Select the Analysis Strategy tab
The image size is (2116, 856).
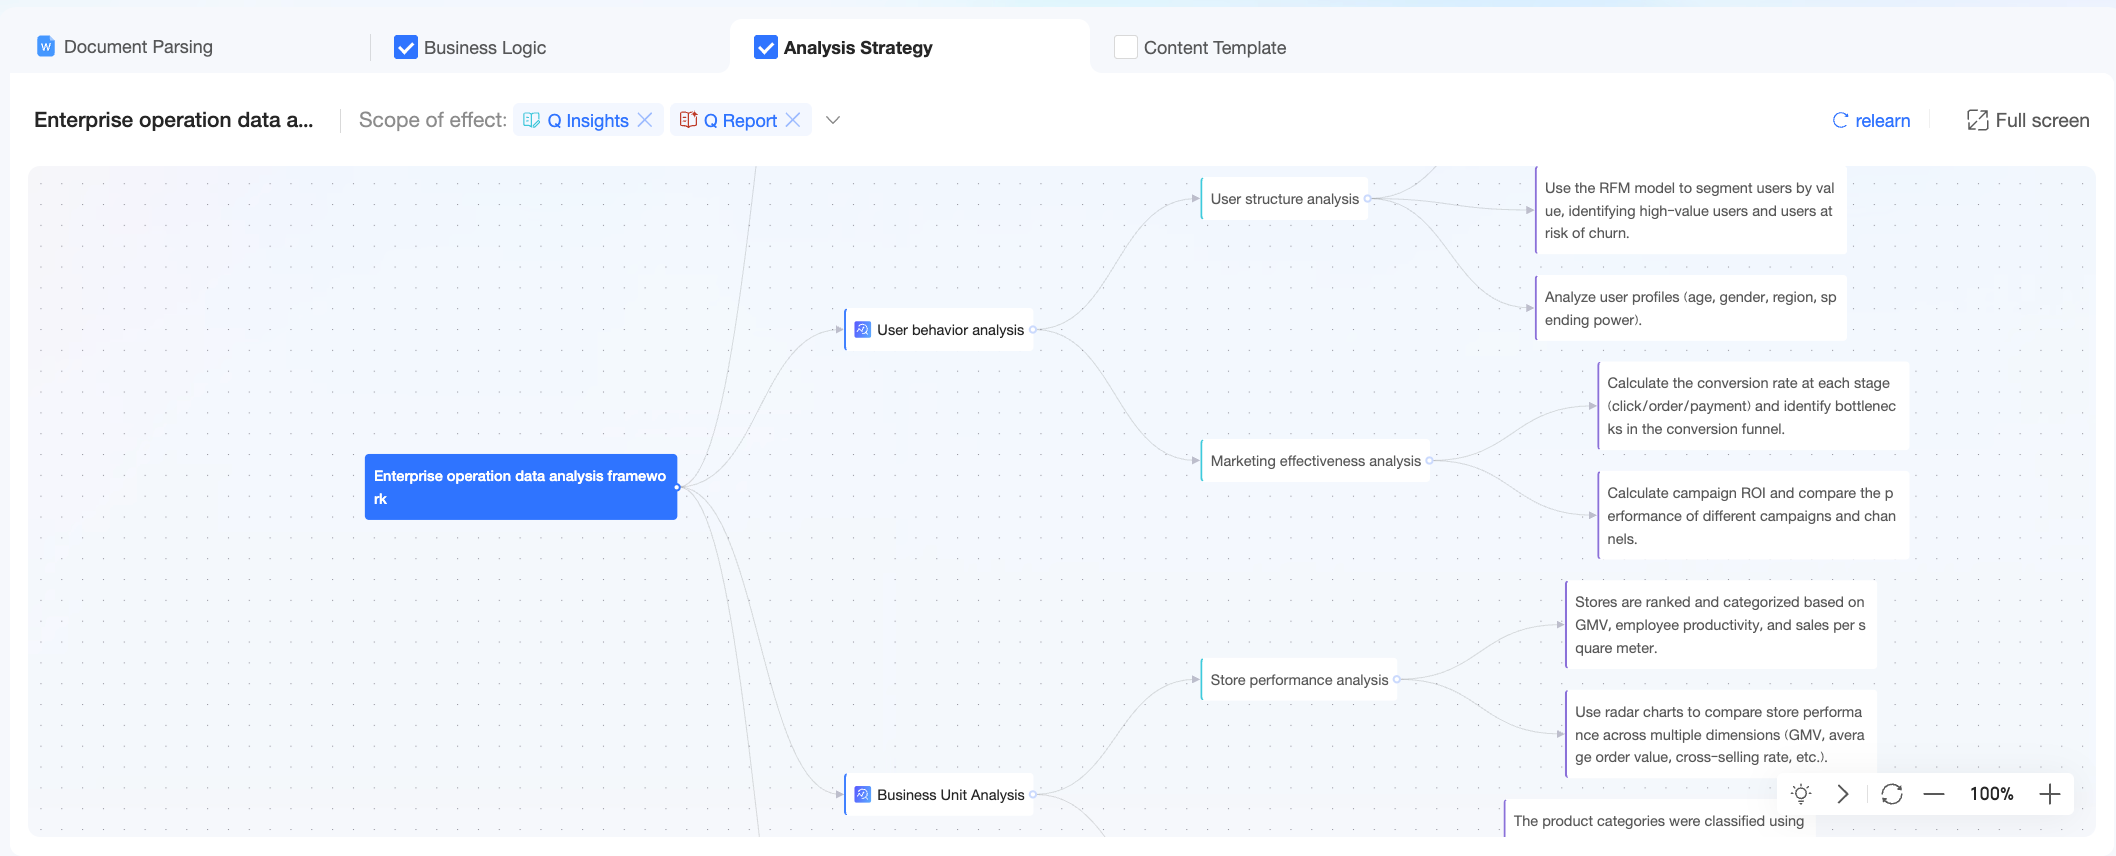point(858,47)
